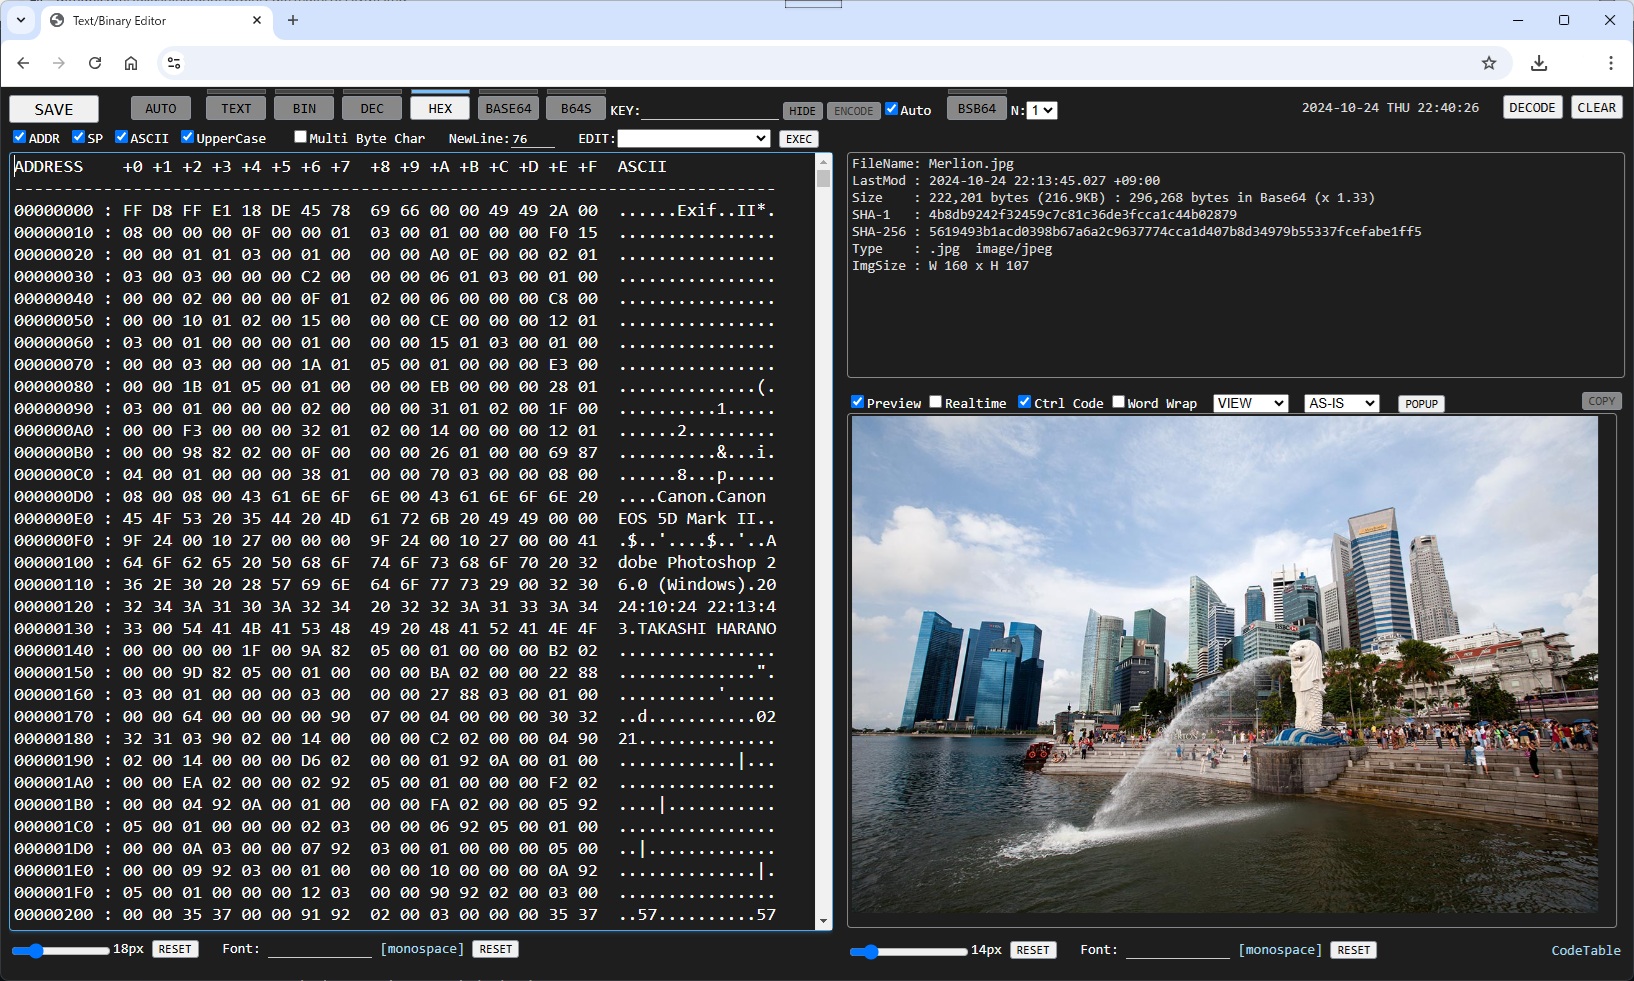Click the HIDE button

[x=802, y=111]
